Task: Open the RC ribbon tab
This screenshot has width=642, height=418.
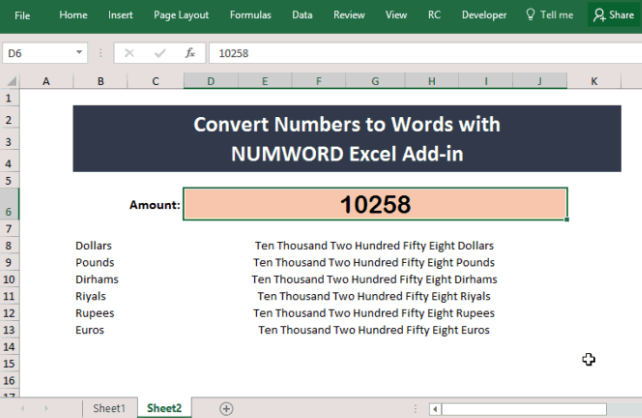Action: coord(434,15)
